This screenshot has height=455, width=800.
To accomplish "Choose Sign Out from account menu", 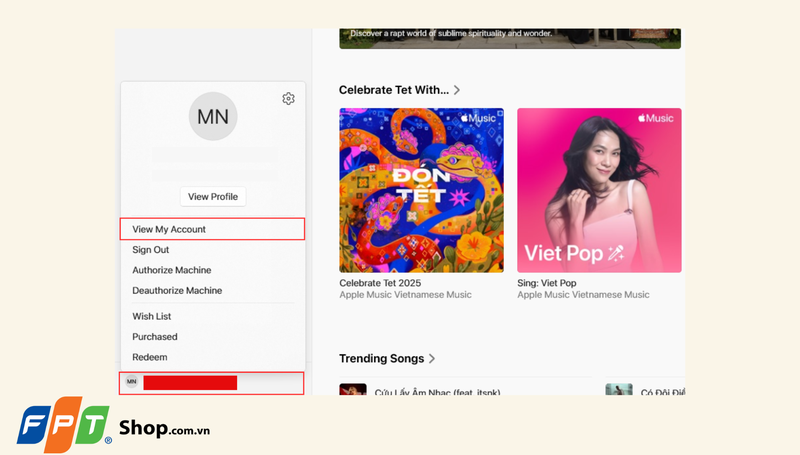I will (x=151, y=249).
